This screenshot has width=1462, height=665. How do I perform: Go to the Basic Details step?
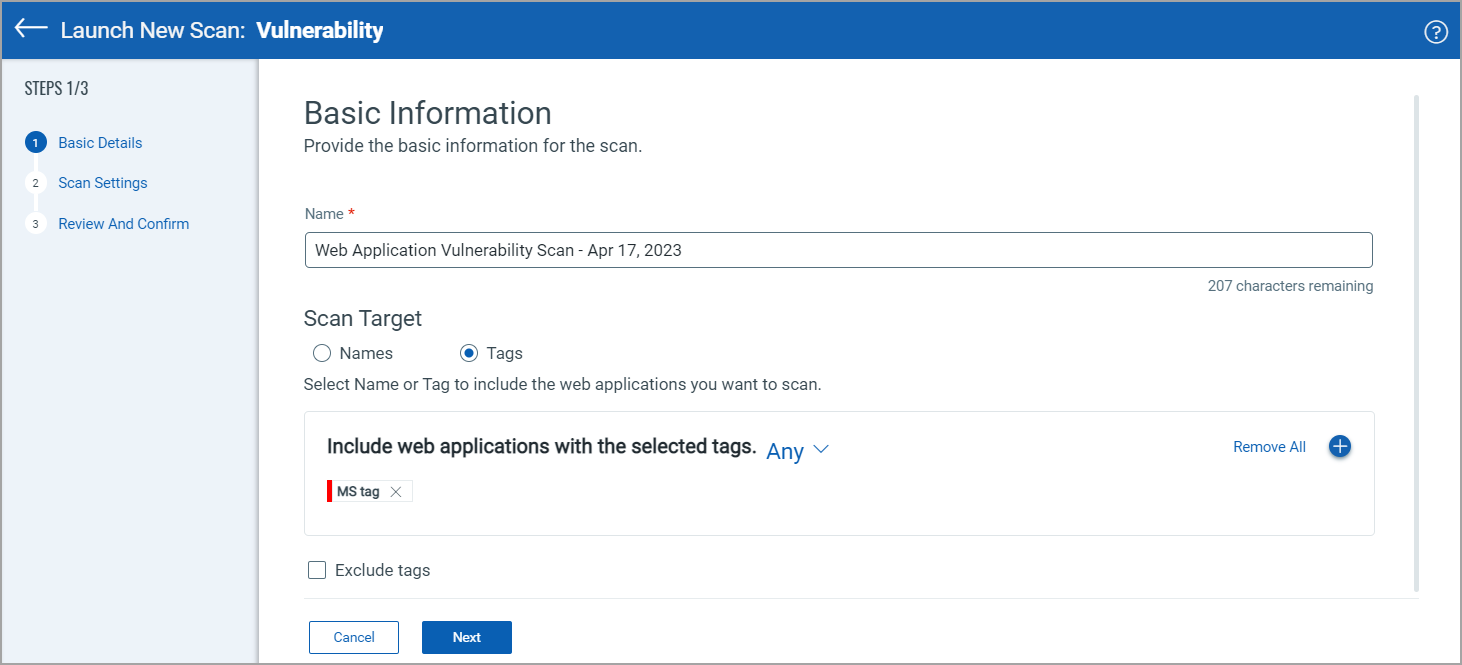(x=100, y=143)
